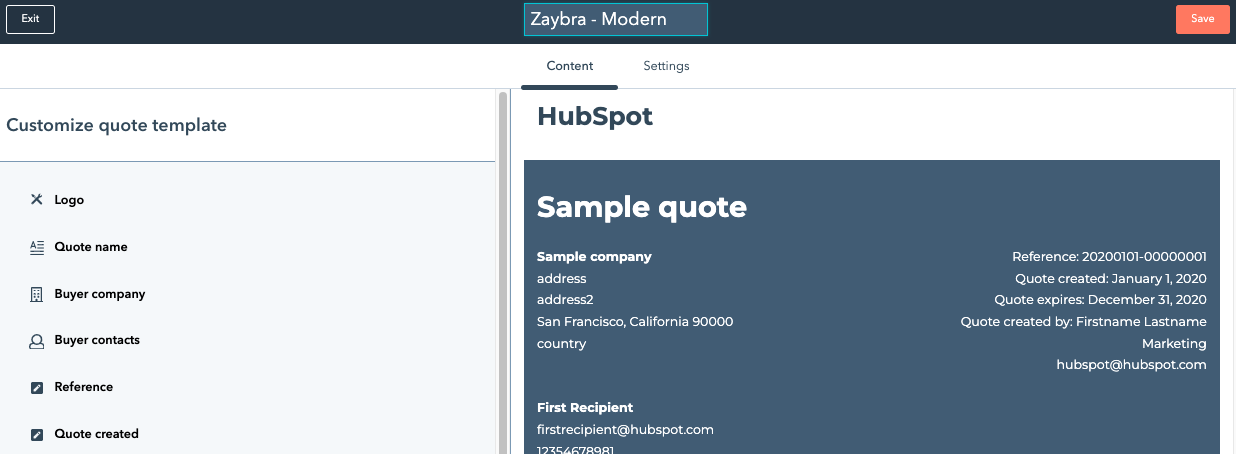The width and height of the screenshot is (1236, 454).
Task: Click the left panel vertical scrollbar
Action: tap(502, 270)
